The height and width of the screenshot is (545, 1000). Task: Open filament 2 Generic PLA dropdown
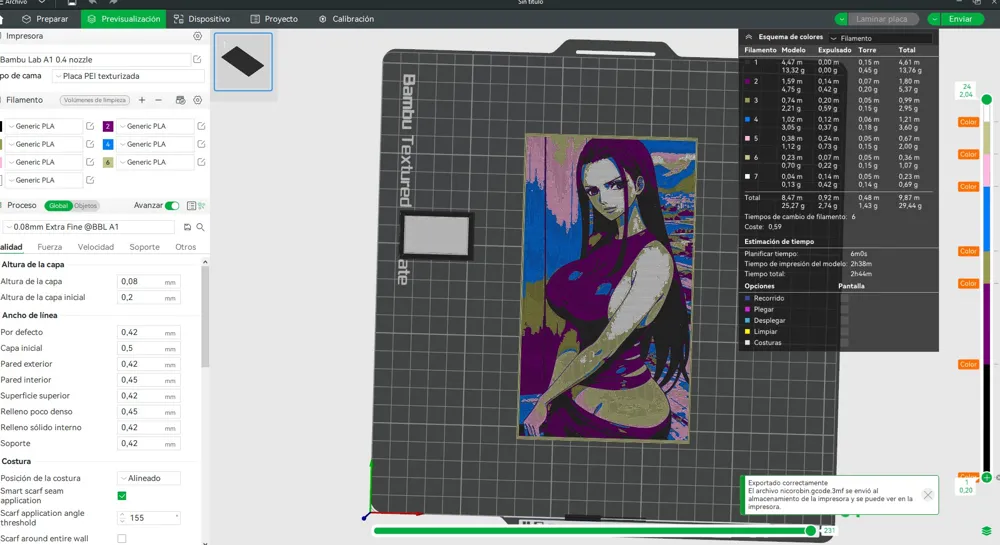[x=155, y=126]
